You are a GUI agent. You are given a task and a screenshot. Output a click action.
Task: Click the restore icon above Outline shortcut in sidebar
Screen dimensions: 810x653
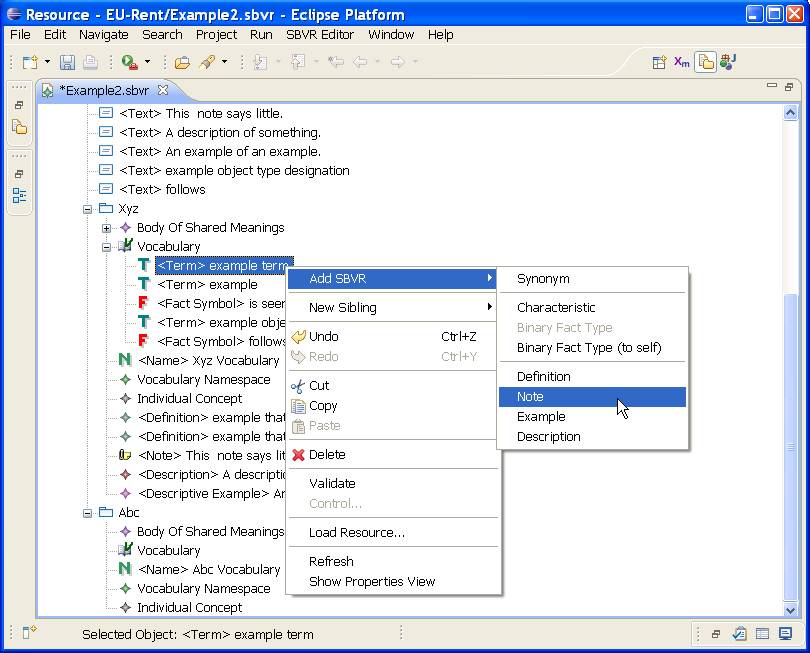click(19, 174)
